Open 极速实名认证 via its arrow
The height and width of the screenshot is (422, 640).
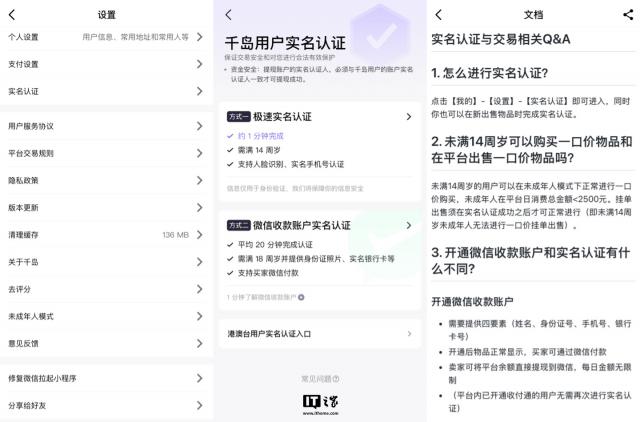pos(408,117)
